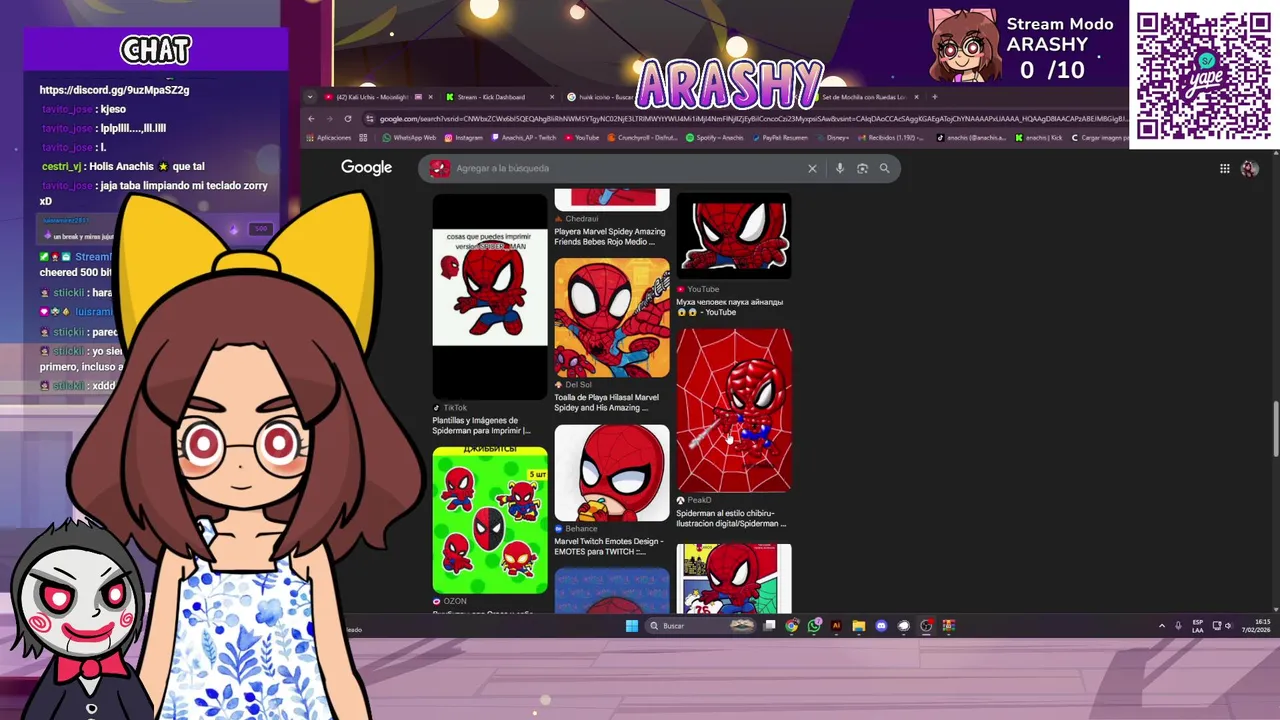
Task: Open Toalla de Playa Hilasal Marvel link
Action: coord(606,402)
